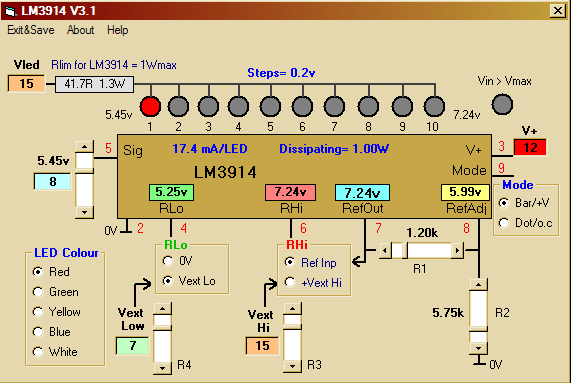Click the grey LED number 10
This screenshot has width=571, height=383.
pyautogui.click(x=434, y=106)
